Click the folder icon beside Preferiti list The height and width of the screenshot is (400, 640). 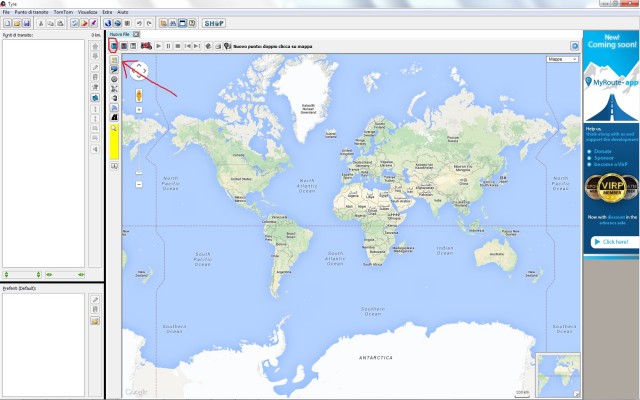click(95, 321)
